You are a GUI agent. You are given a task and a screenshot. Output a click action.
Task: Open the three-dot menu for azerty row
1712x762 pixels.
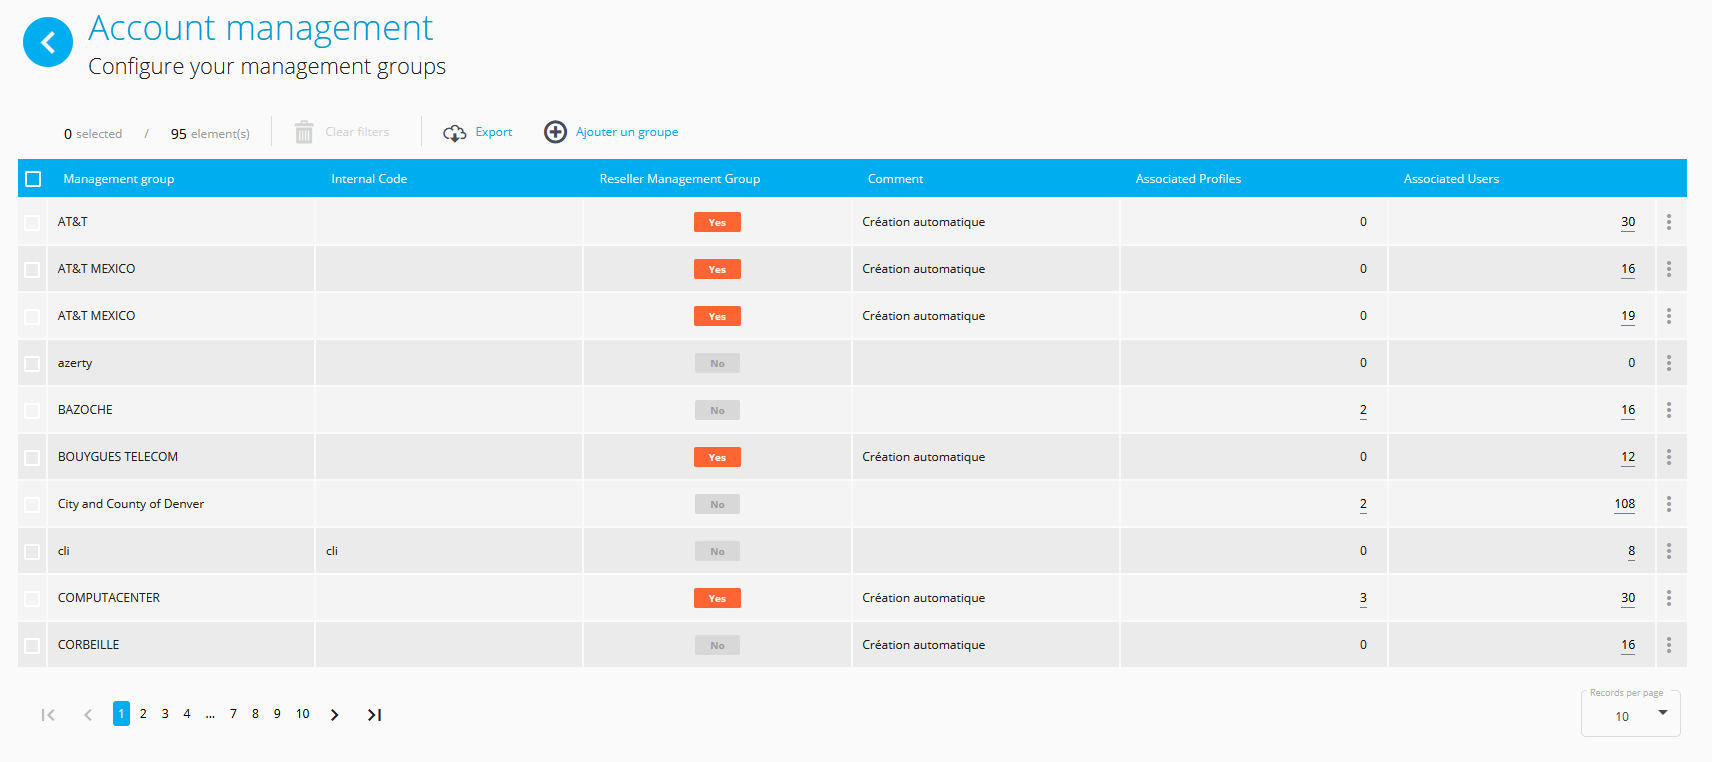[x=1668, y=363]
